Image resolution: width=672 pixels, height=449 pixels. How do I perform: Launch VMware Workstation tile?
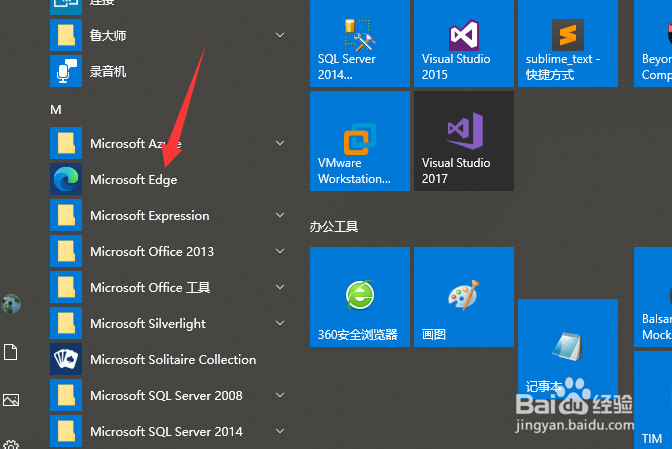tap(360, 141)
